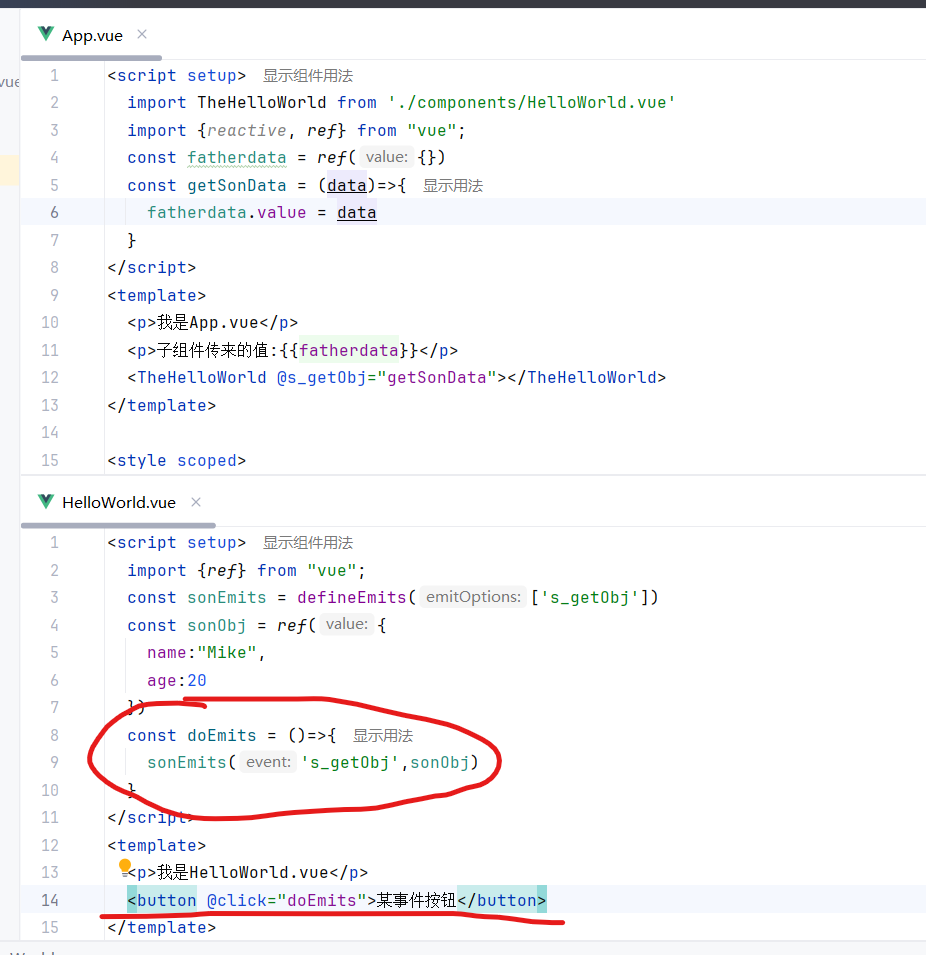This screenshot has height=955, width=926.
Task: Click line number 6 in App.vue gutter
Action: [54, 212]
